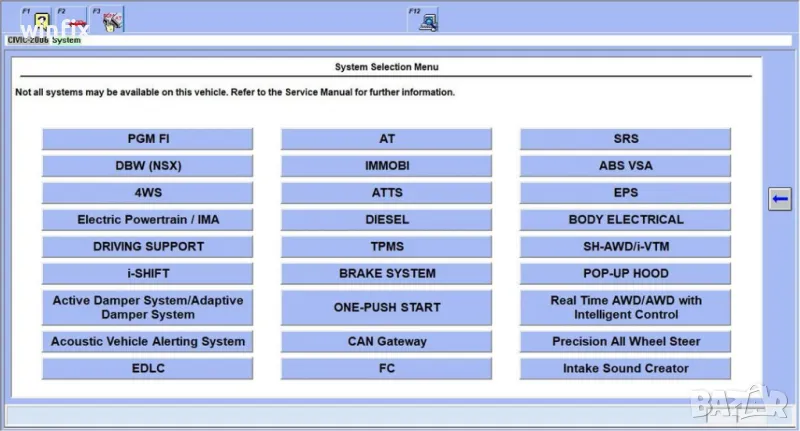The width and height of the screenshot is (800, 431).
Task: Open the IMMOBI system
Action: [x=386, y=166]
